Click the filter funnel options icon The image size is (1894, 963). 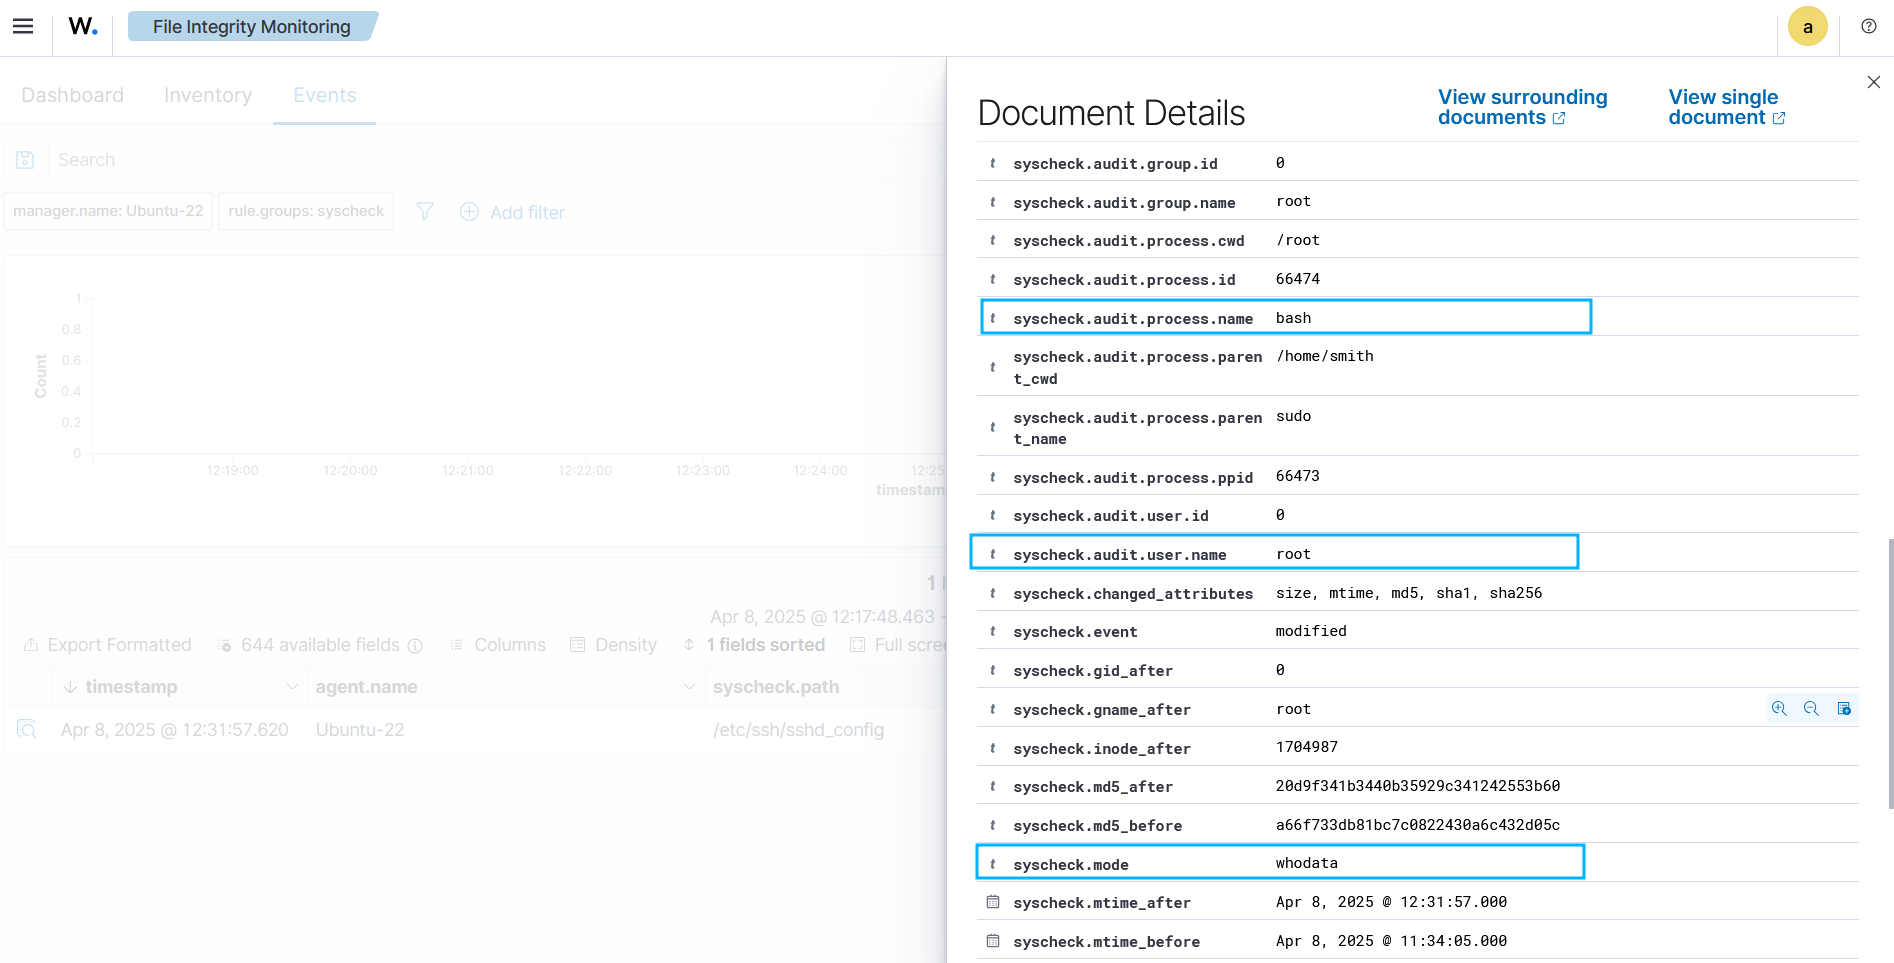(x=425, y=212)
